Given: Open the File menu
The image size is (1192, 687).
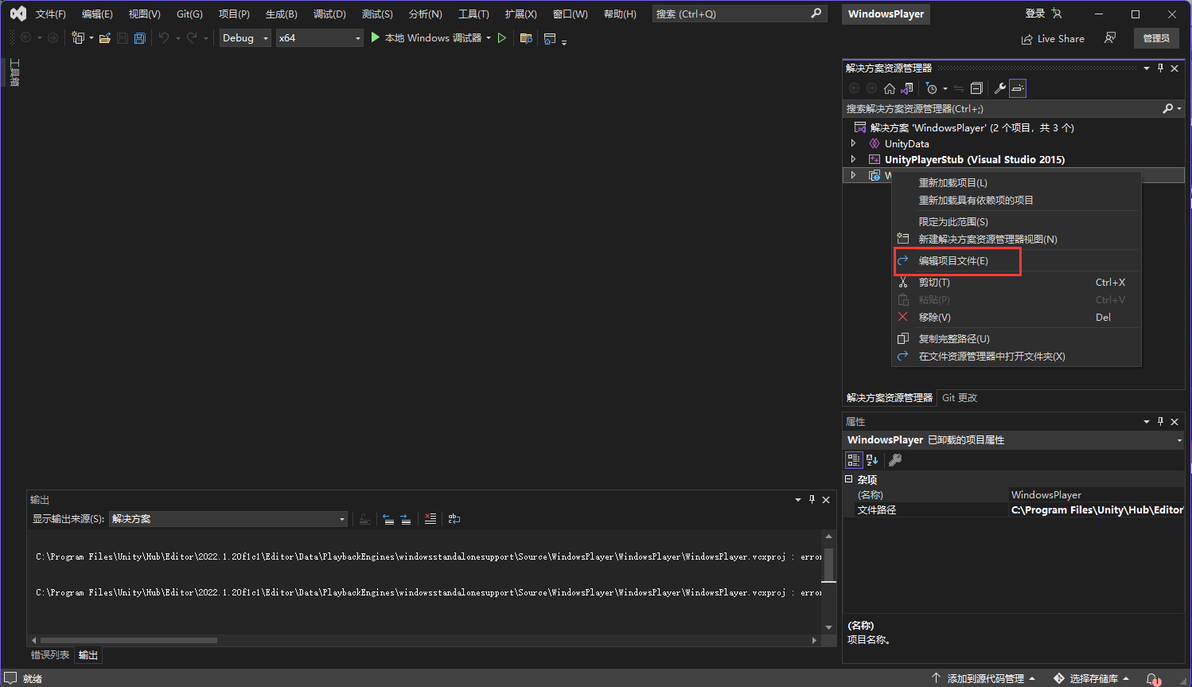Looking at the screenshot, I should pos(50,14).
